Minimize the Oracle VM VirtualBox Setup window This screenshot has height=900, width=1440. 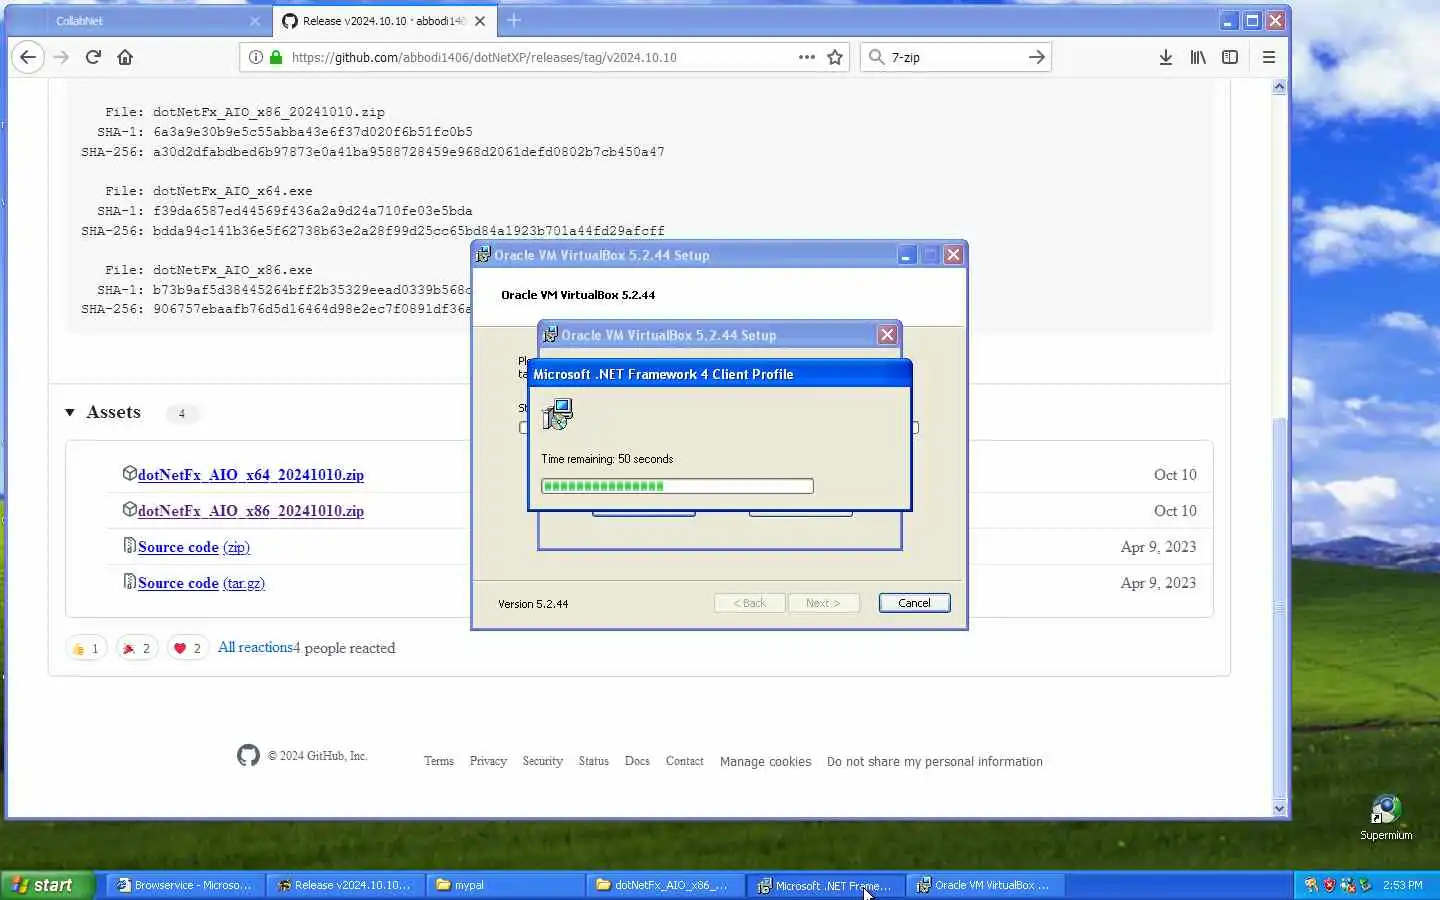[x=906, y=255]
